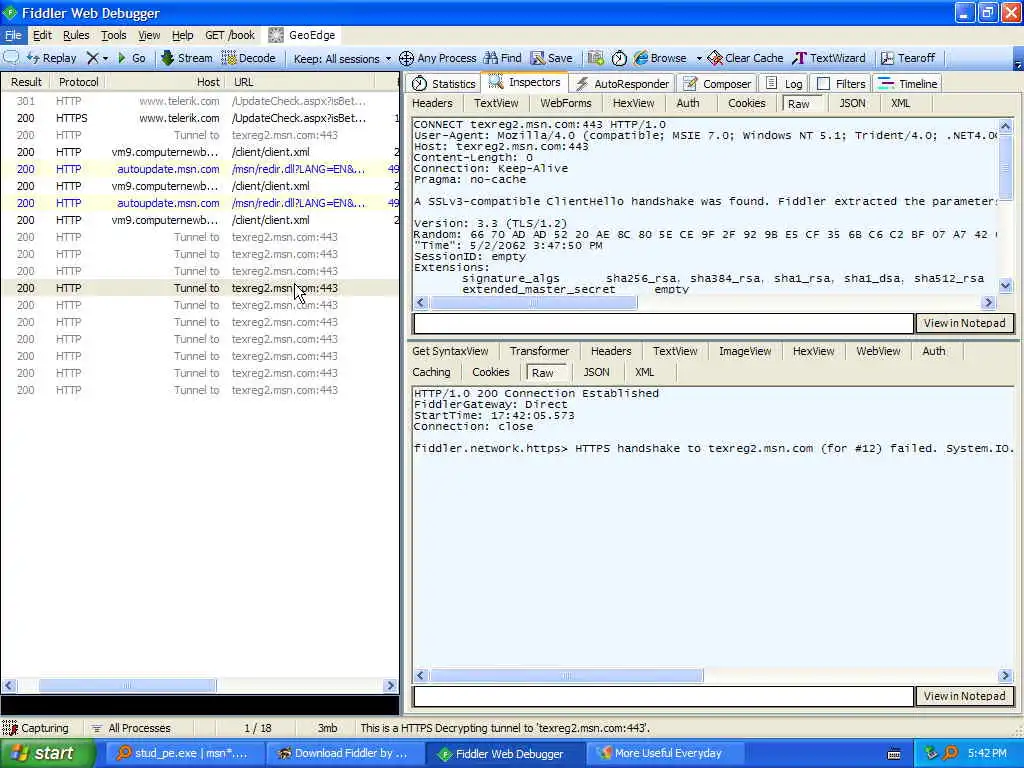Select the response Caching tab
1024x768 pixels.
pyautogui.click(x=431, y=372)
